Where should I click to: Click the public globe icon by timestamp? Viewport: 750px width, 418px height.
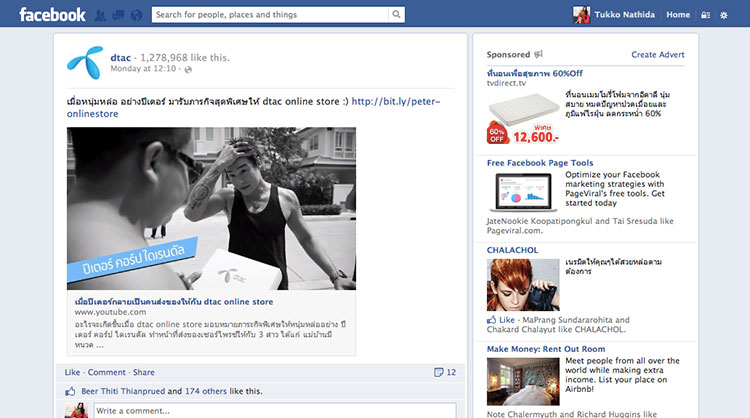[188, 69]
